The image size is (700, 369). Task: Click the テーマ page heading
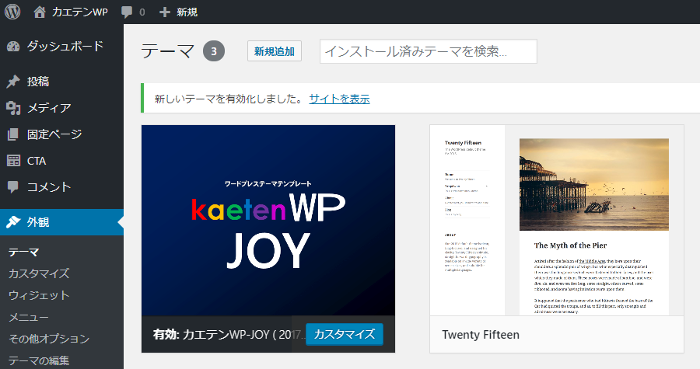pyautogui.click(x=168, y=51)
